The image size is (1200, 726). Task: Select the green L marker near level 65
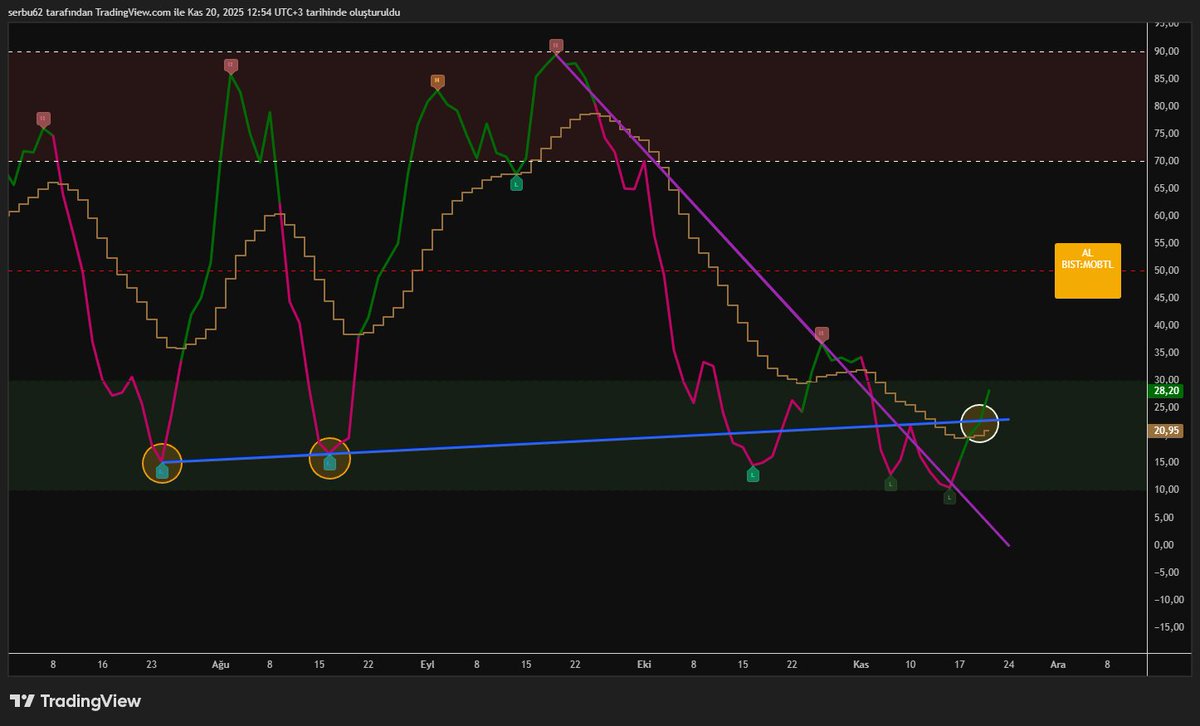click(516, 184)
